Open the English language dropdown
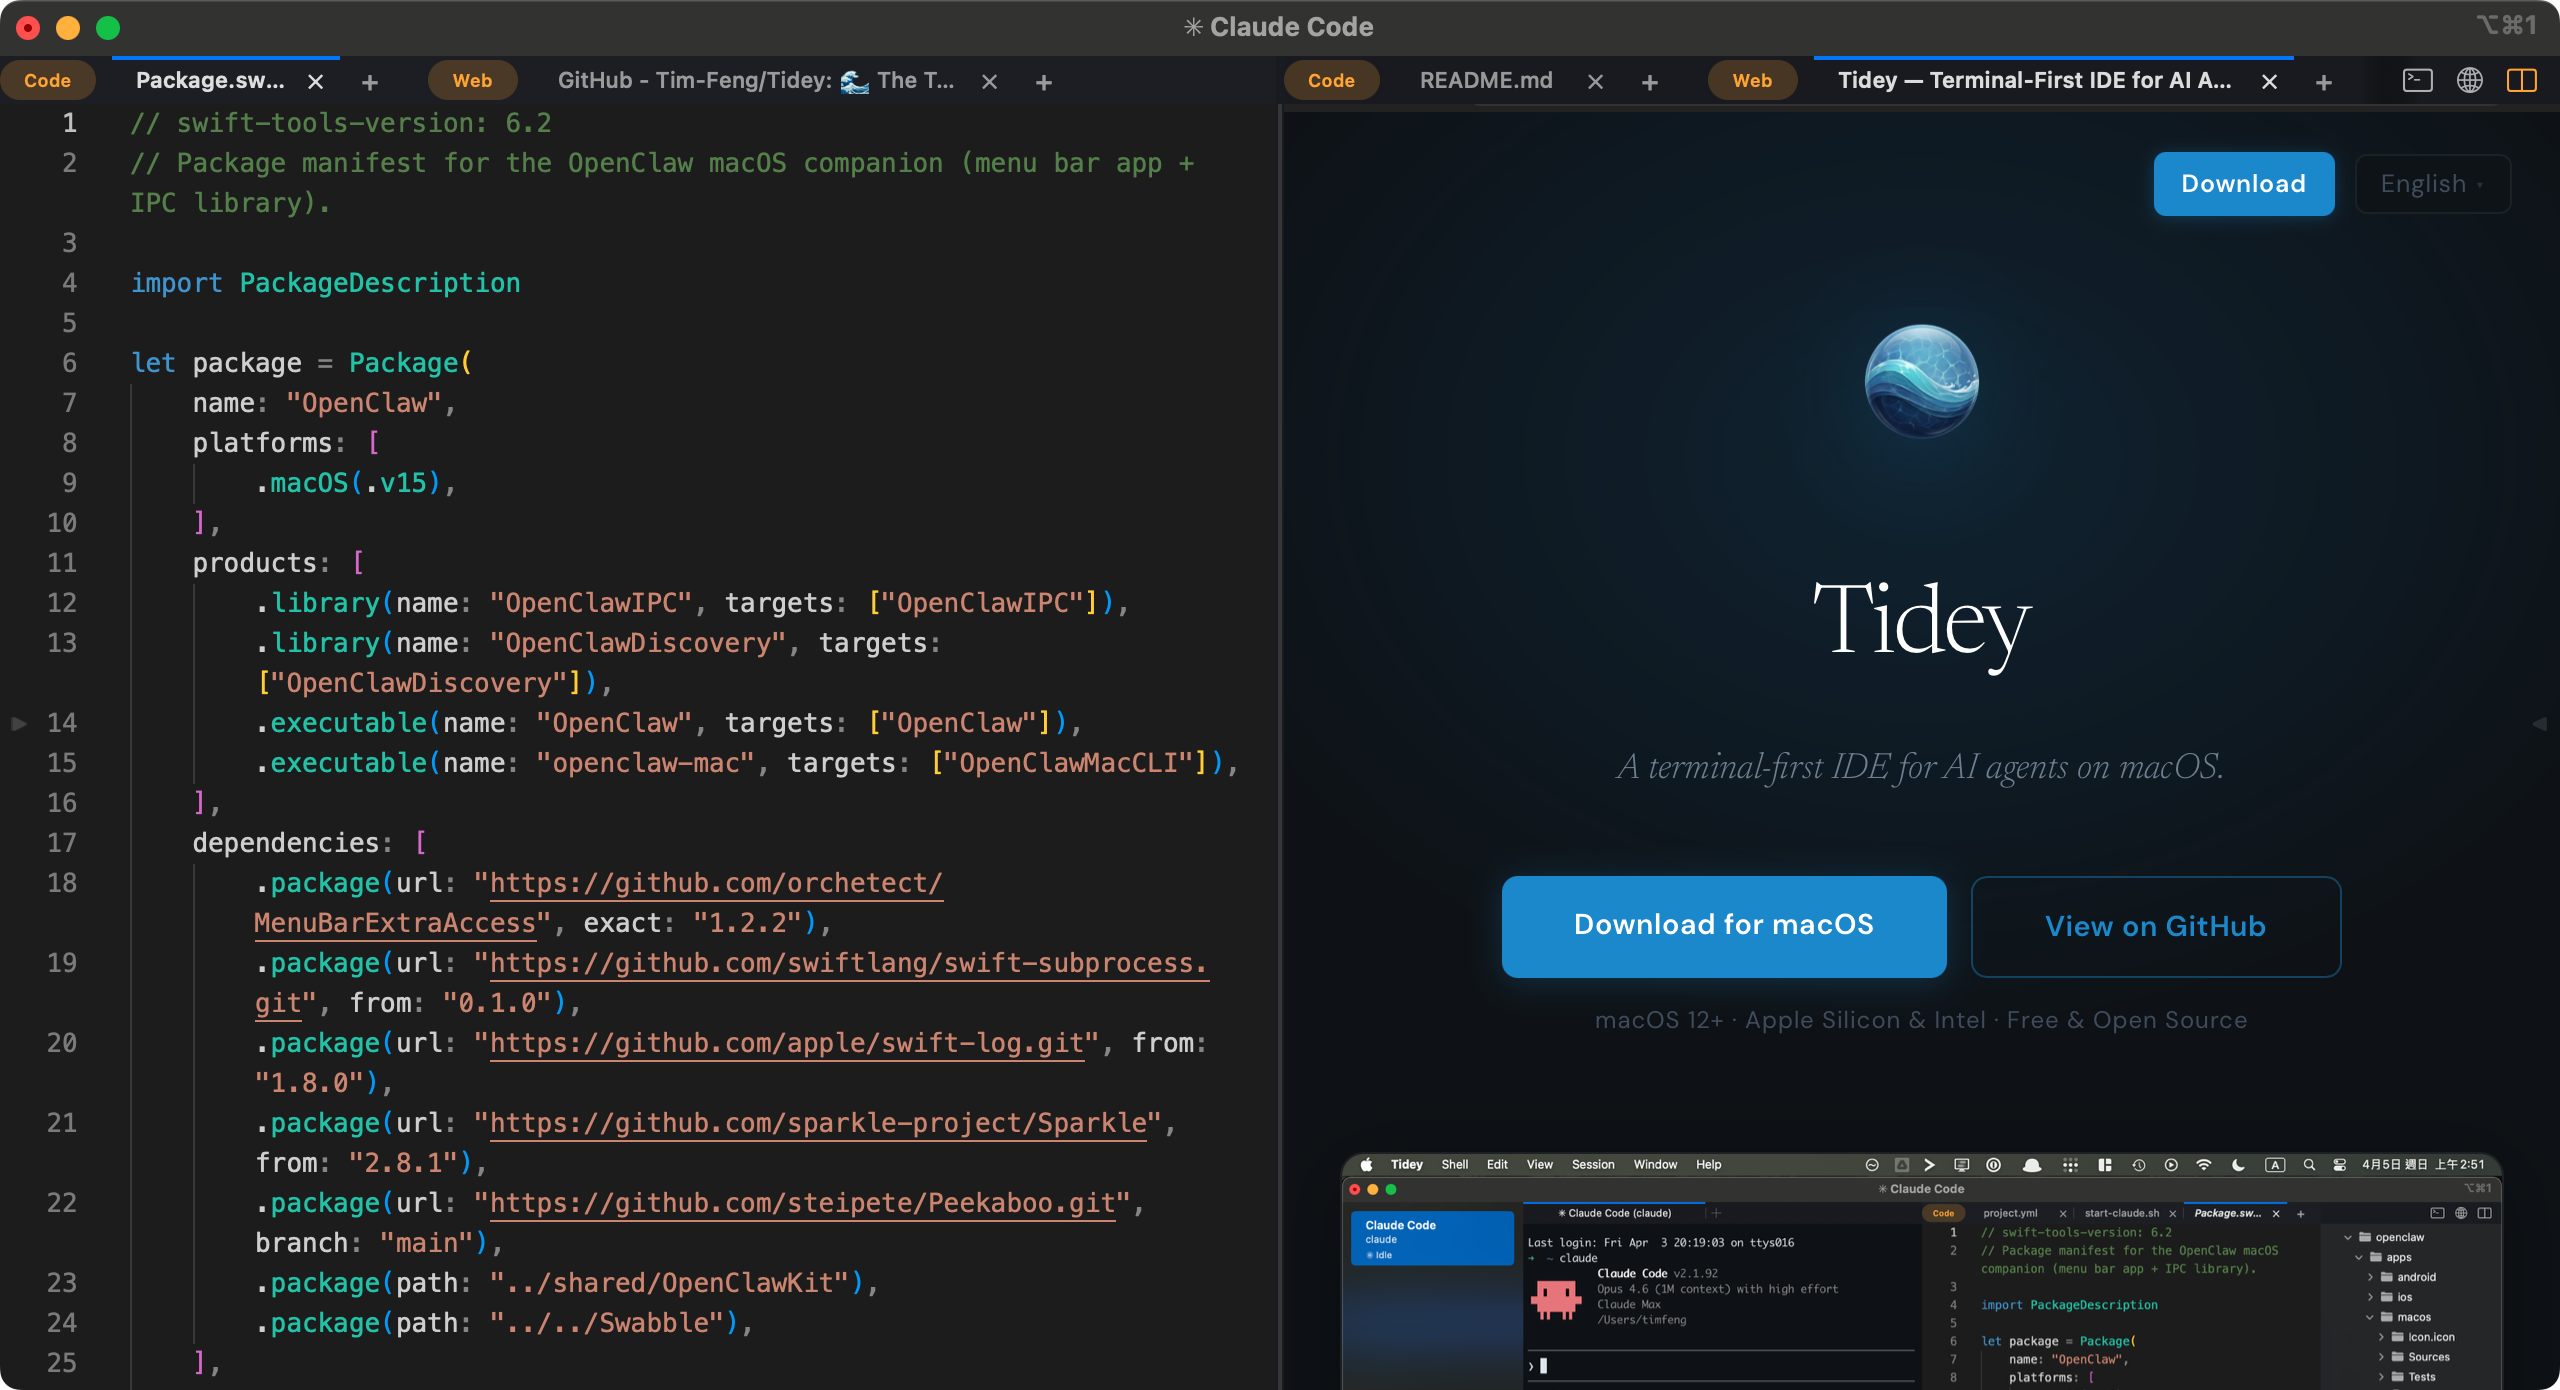The image size is (2560, 1390). [x=2432, y=183]
